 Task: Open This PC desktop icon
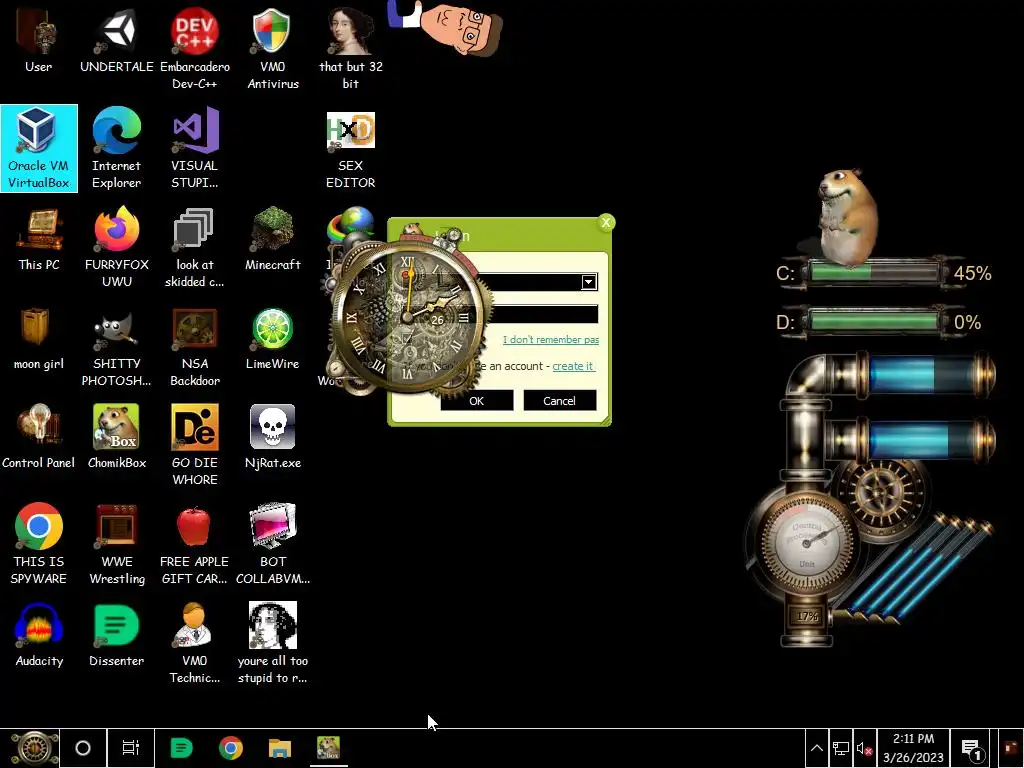tap(39, 239)
